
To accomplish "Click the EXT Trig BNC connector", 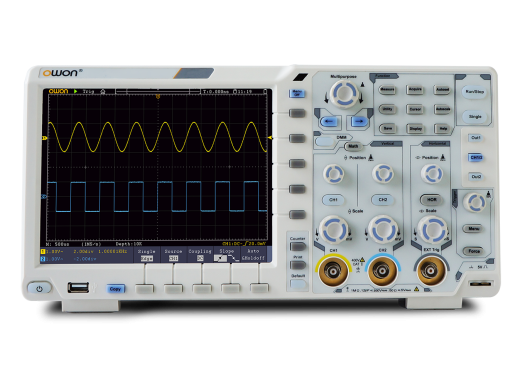I will 431,271.
